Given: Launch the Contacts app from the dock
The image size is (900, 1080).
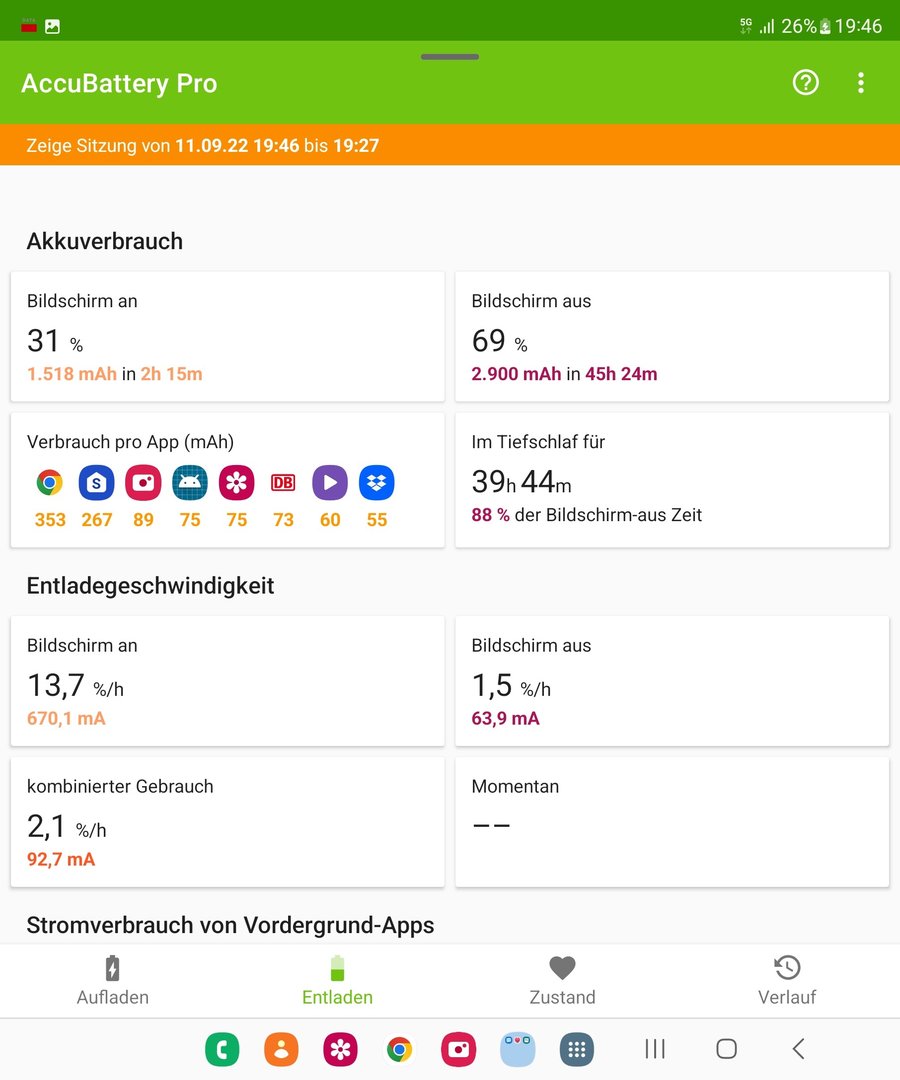Looking at the screenshot, I should [x=281, y=1049].
